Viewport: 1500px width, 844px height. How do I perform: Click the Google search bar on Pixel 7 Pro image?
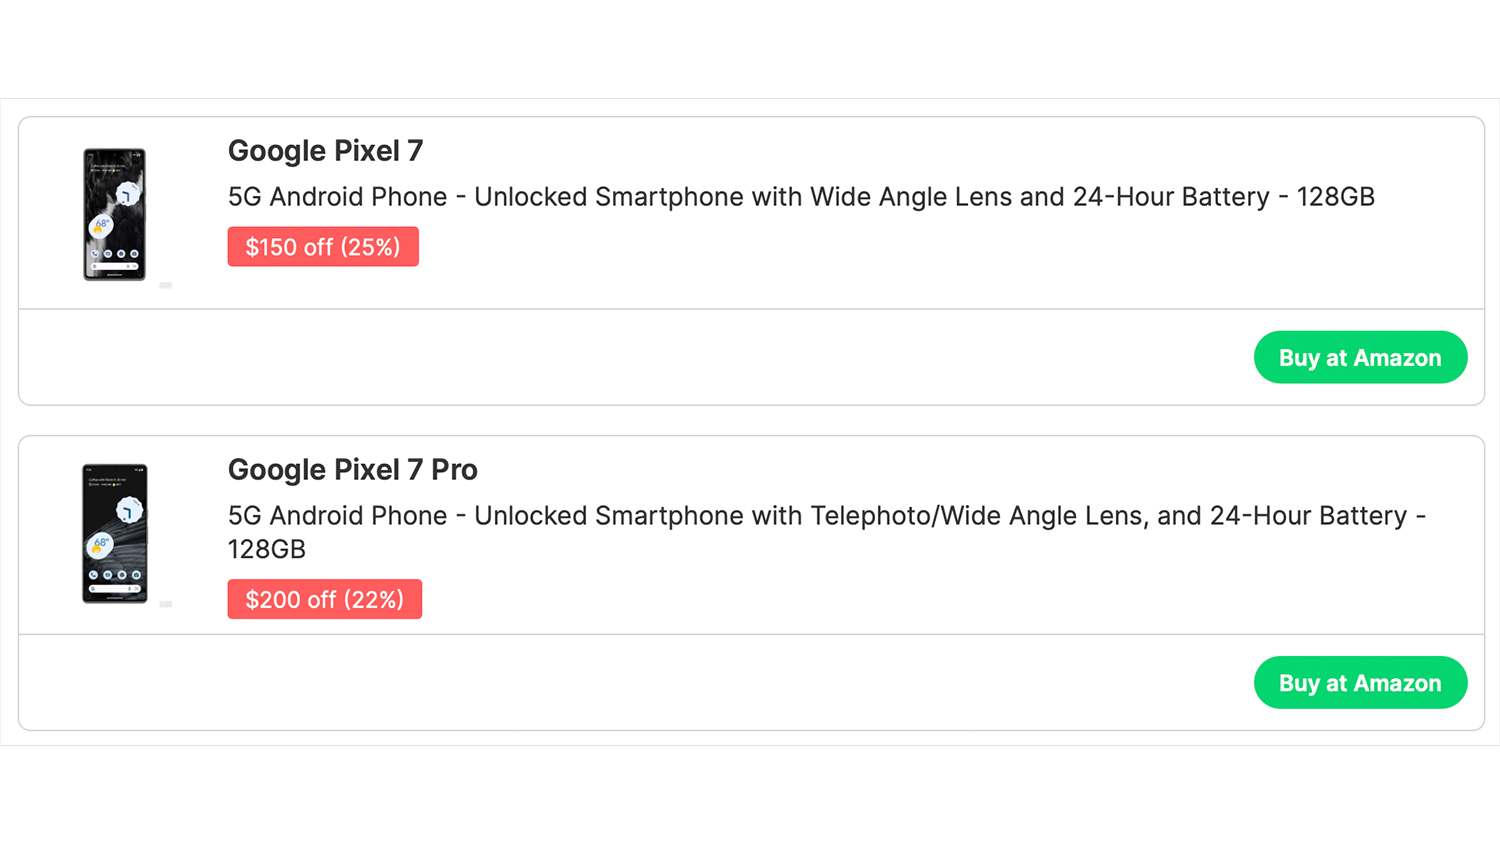(114, 588)
